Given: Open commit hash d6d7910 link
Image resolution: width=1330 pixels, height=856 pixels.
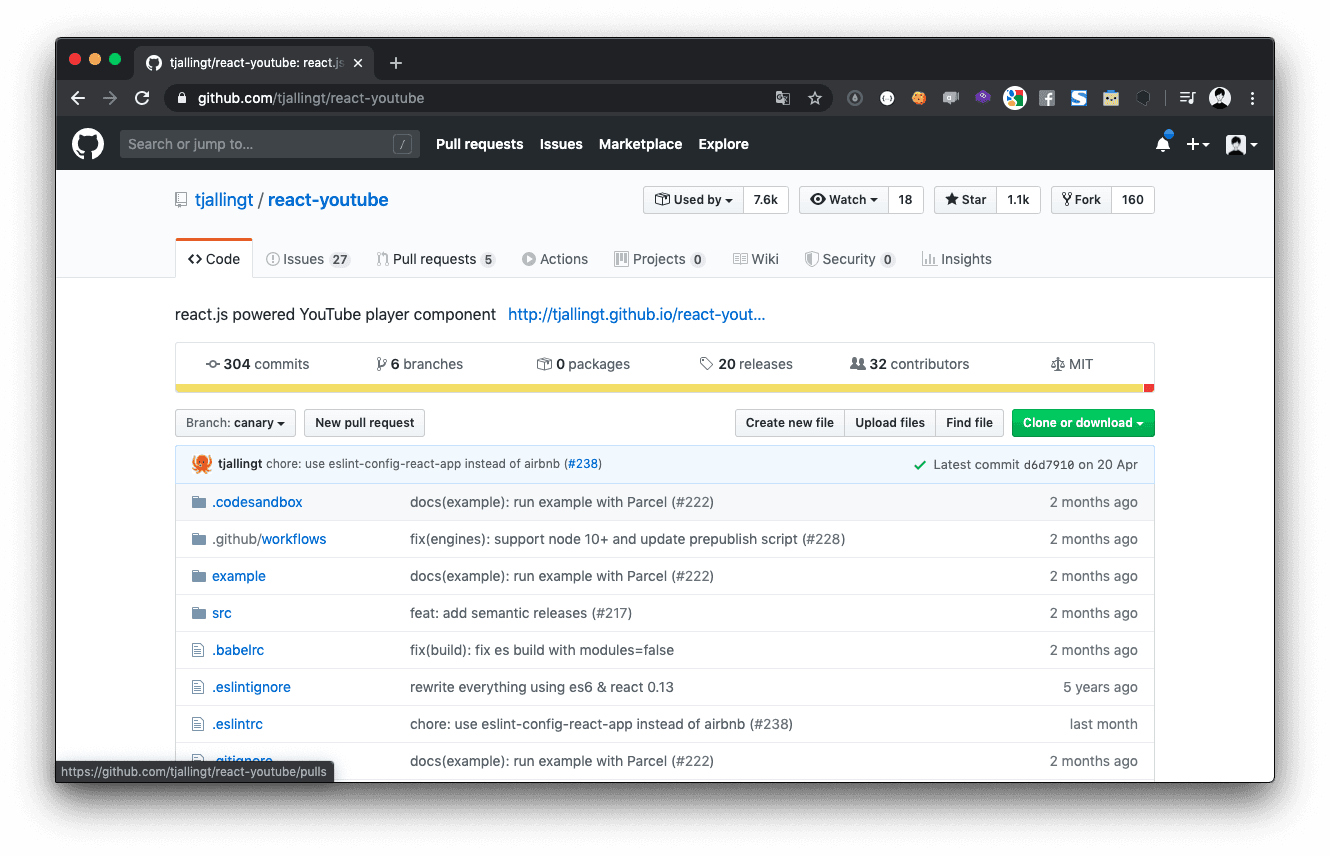Looking at the screenshot, I should [1048, 465].
